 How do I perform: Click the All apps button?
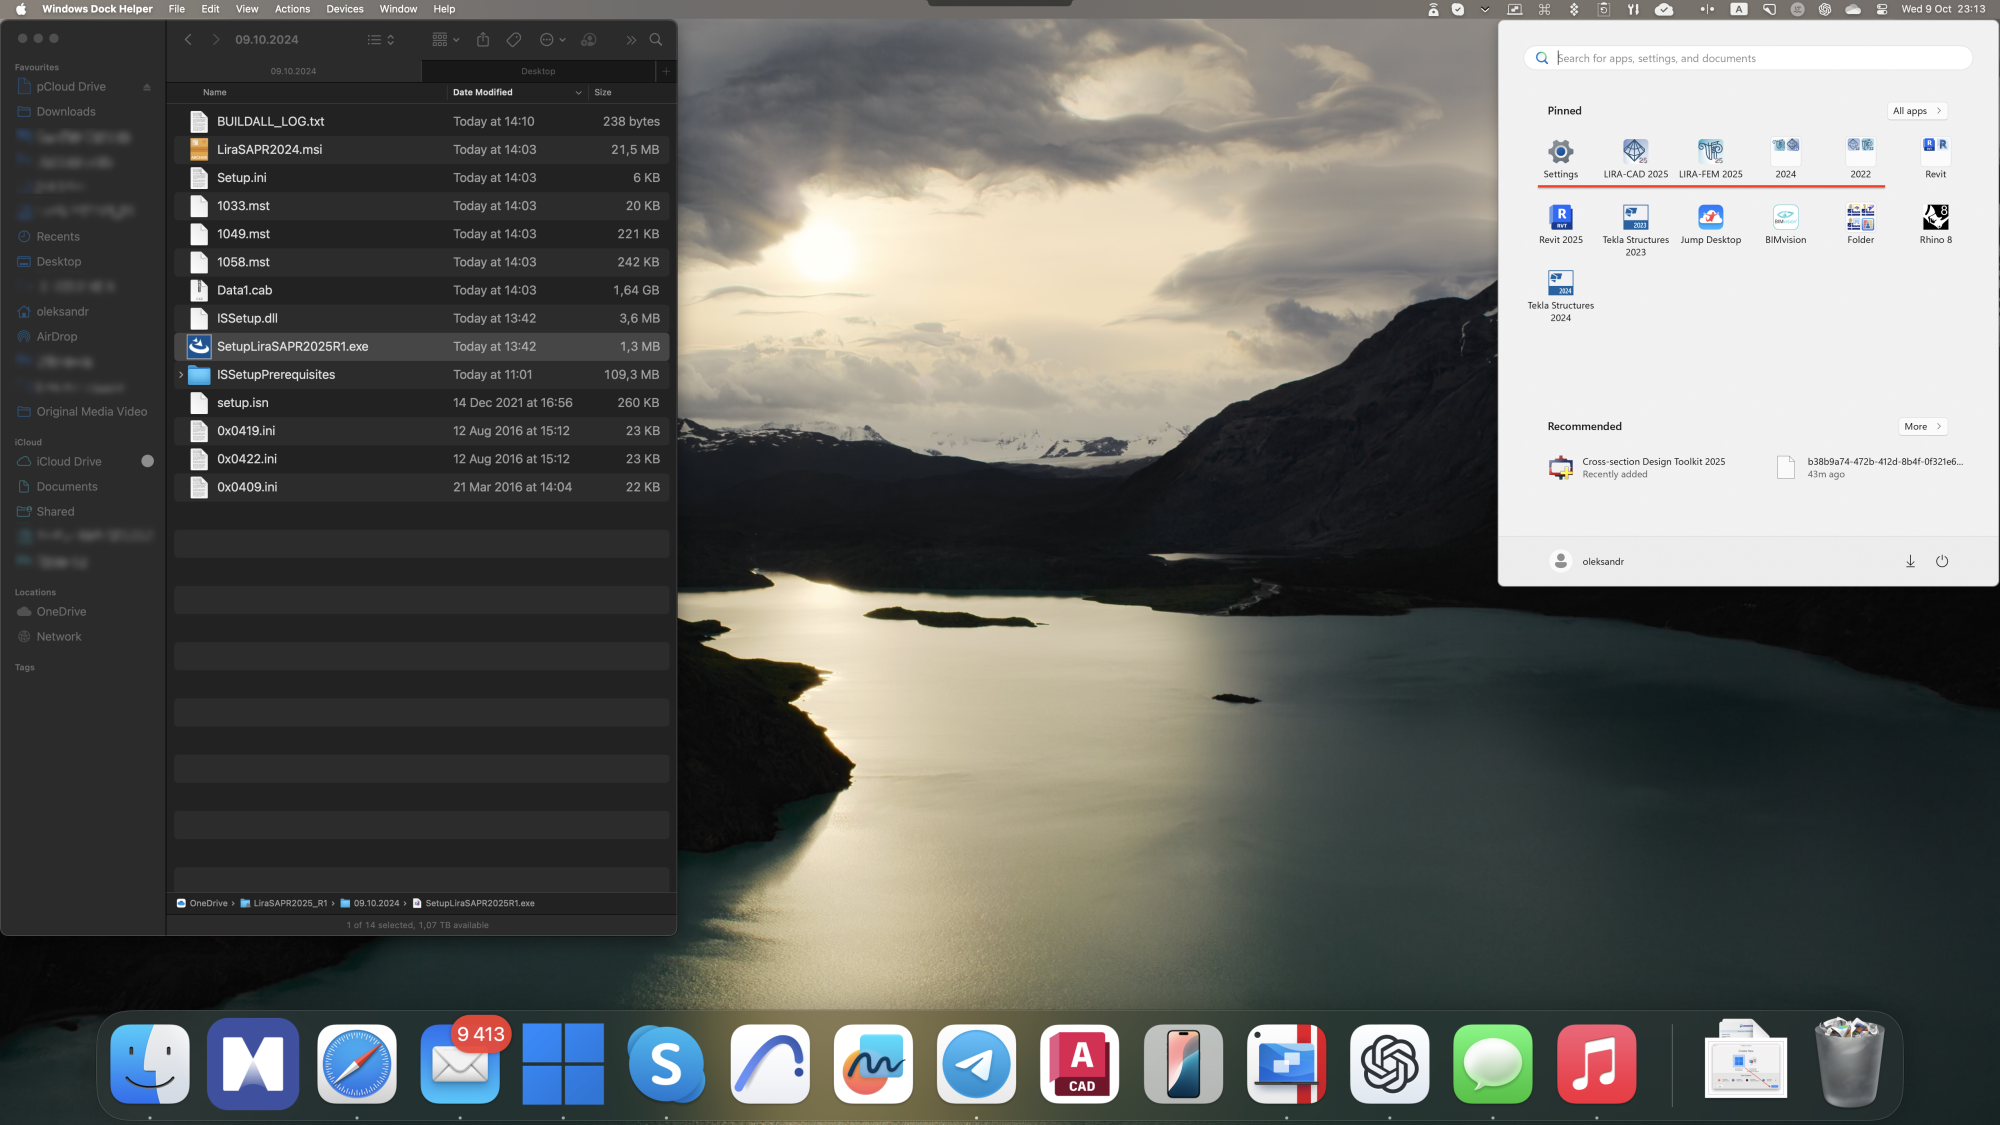point(1917,111)
